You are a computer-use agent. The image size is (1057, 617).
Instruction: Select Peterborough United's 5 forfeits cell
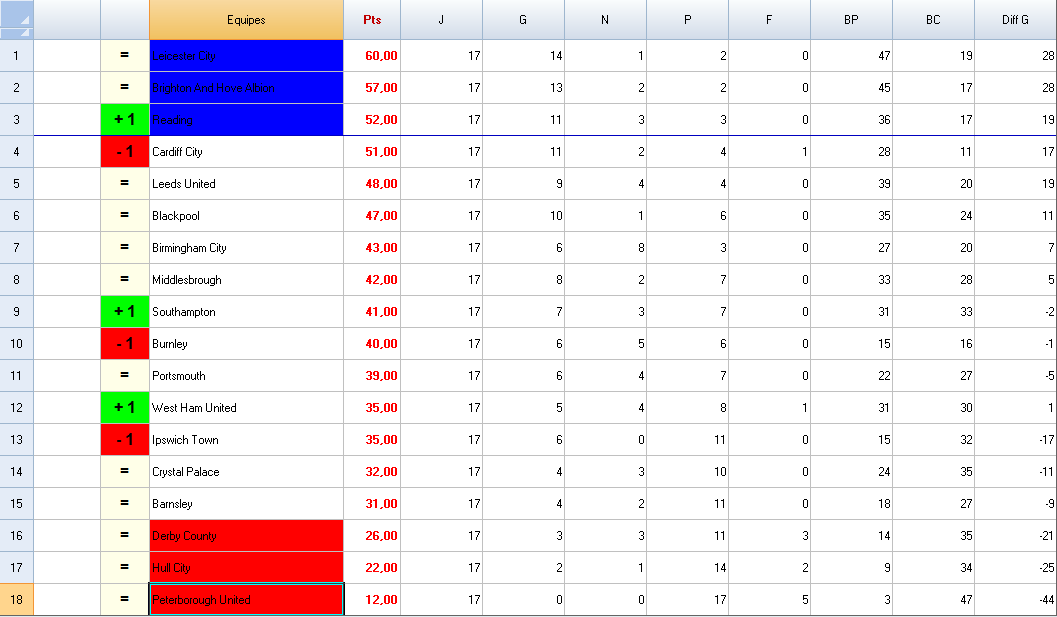tap(769, 599)
